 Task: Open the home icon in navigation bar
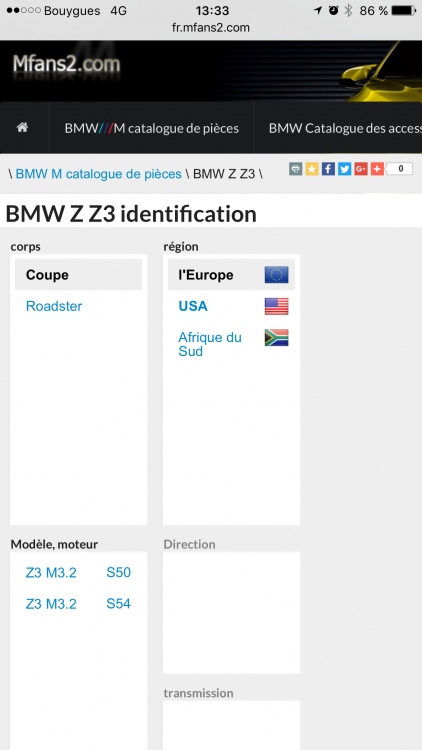pyautogui.click(x=22, y=127)
